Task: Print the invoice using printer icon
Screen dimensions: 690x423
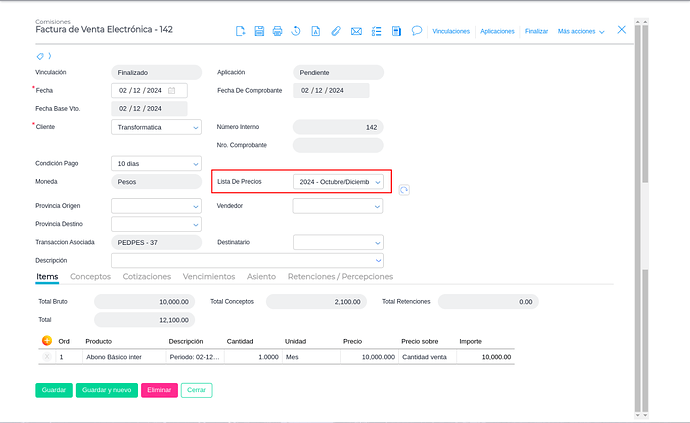Action: click(278, 31)
